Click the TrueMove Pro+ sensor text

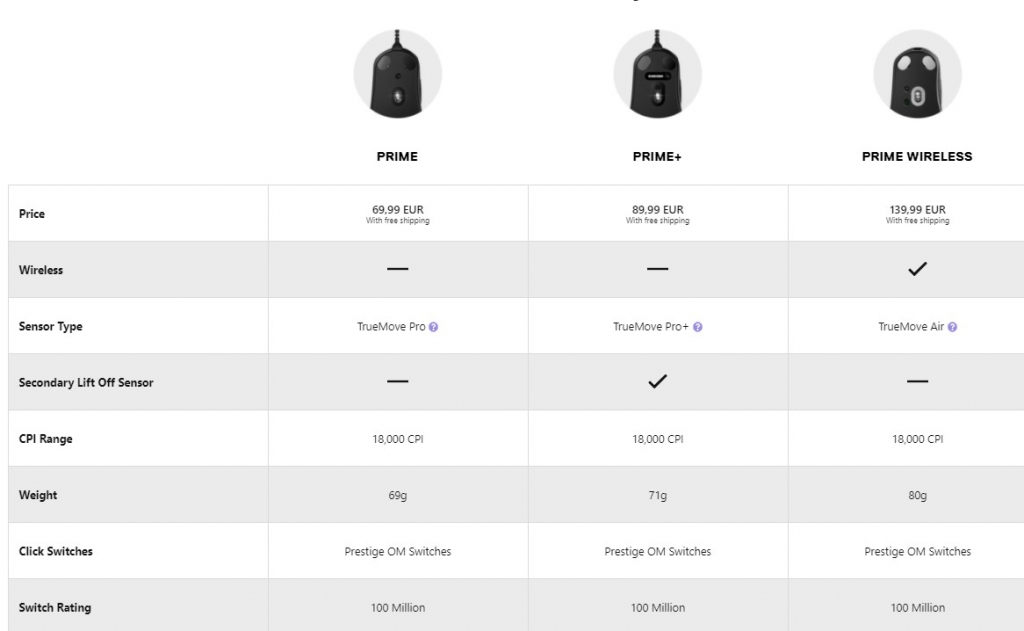(x=650, y=327)
